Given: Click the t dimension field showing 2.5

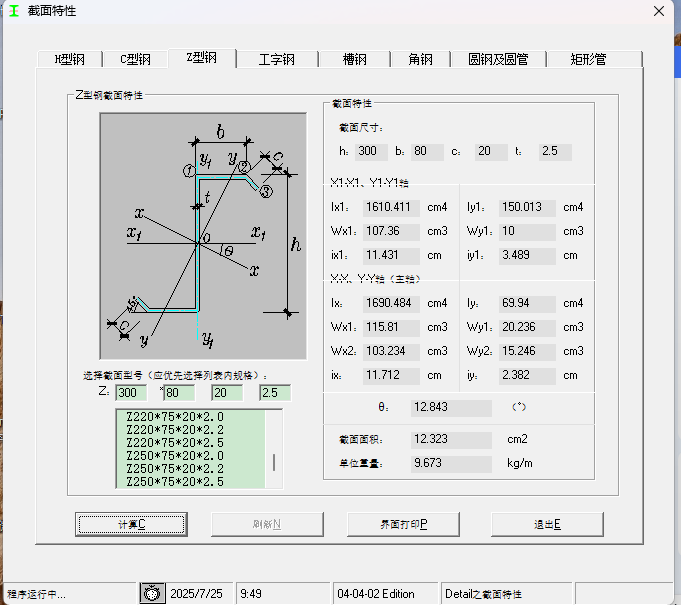Looking at the screenshot, I should click(x=555, y=151).
